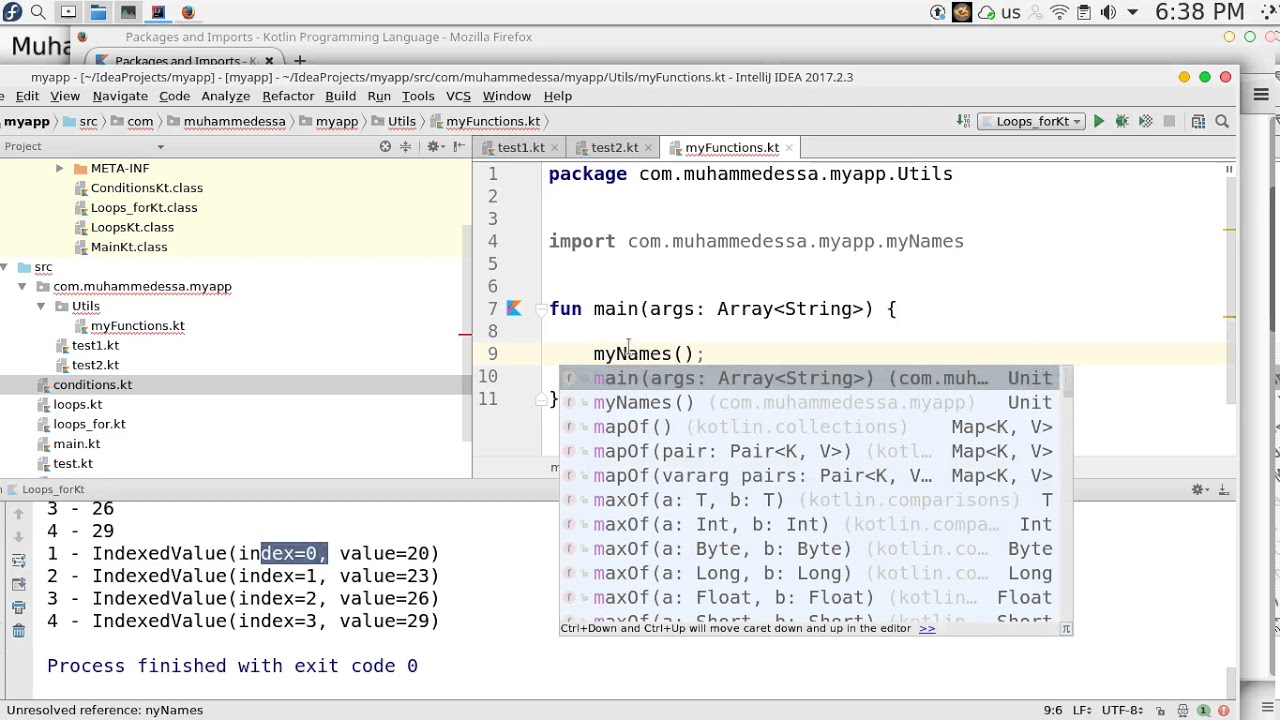Open the Navigate menu
The height and width of the screenshot is (720, 1280).
120,96
